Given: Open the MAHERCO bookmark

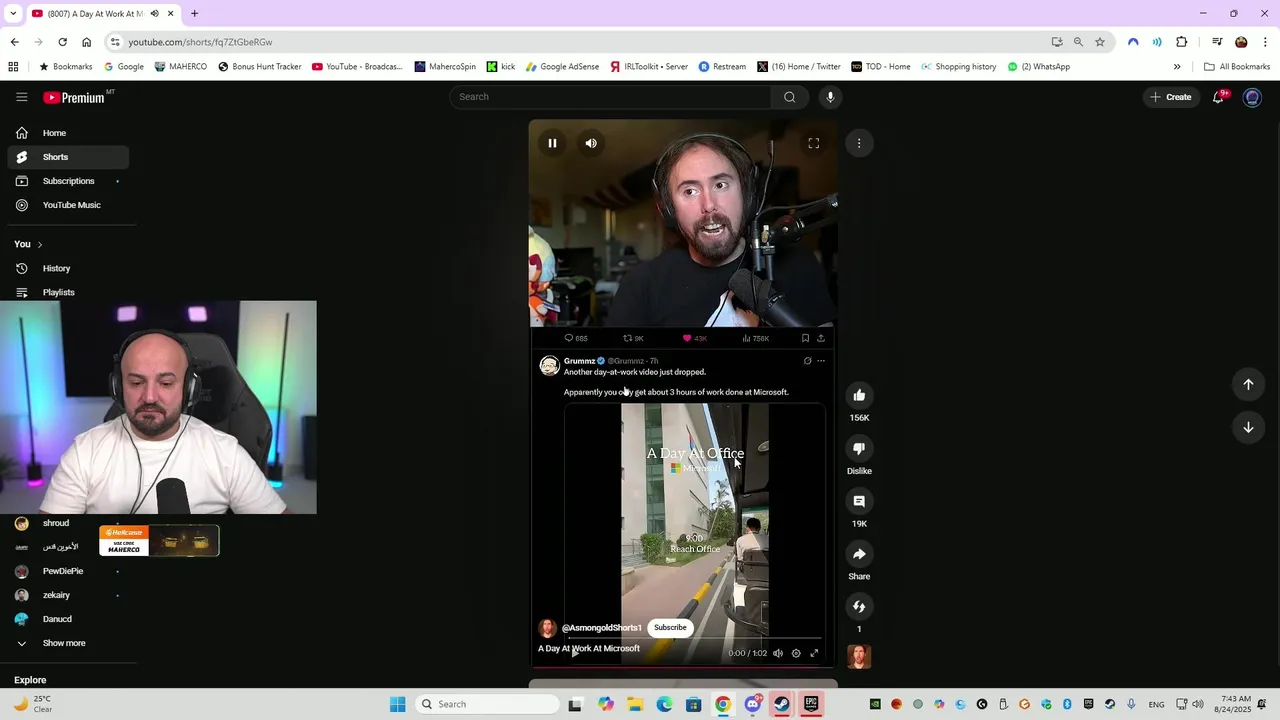Looking at the screenshot, I should 181,67.
